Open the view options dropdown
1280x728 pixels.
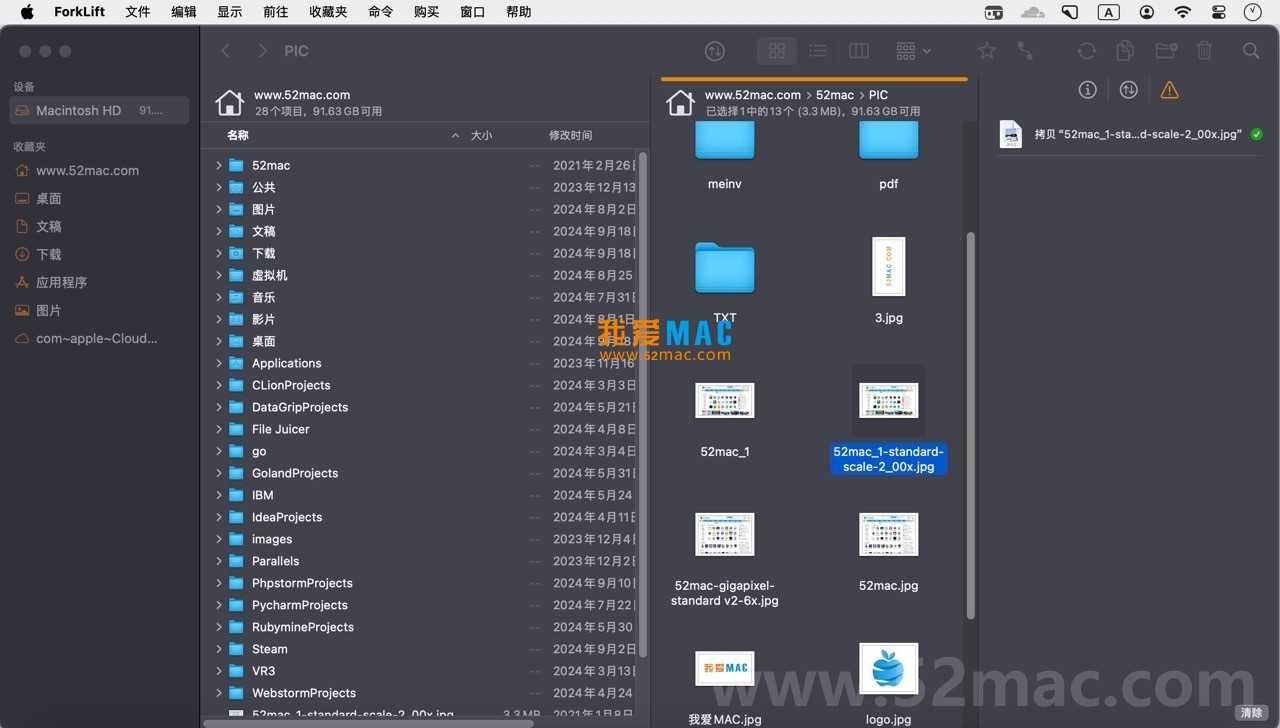point(913,51)
